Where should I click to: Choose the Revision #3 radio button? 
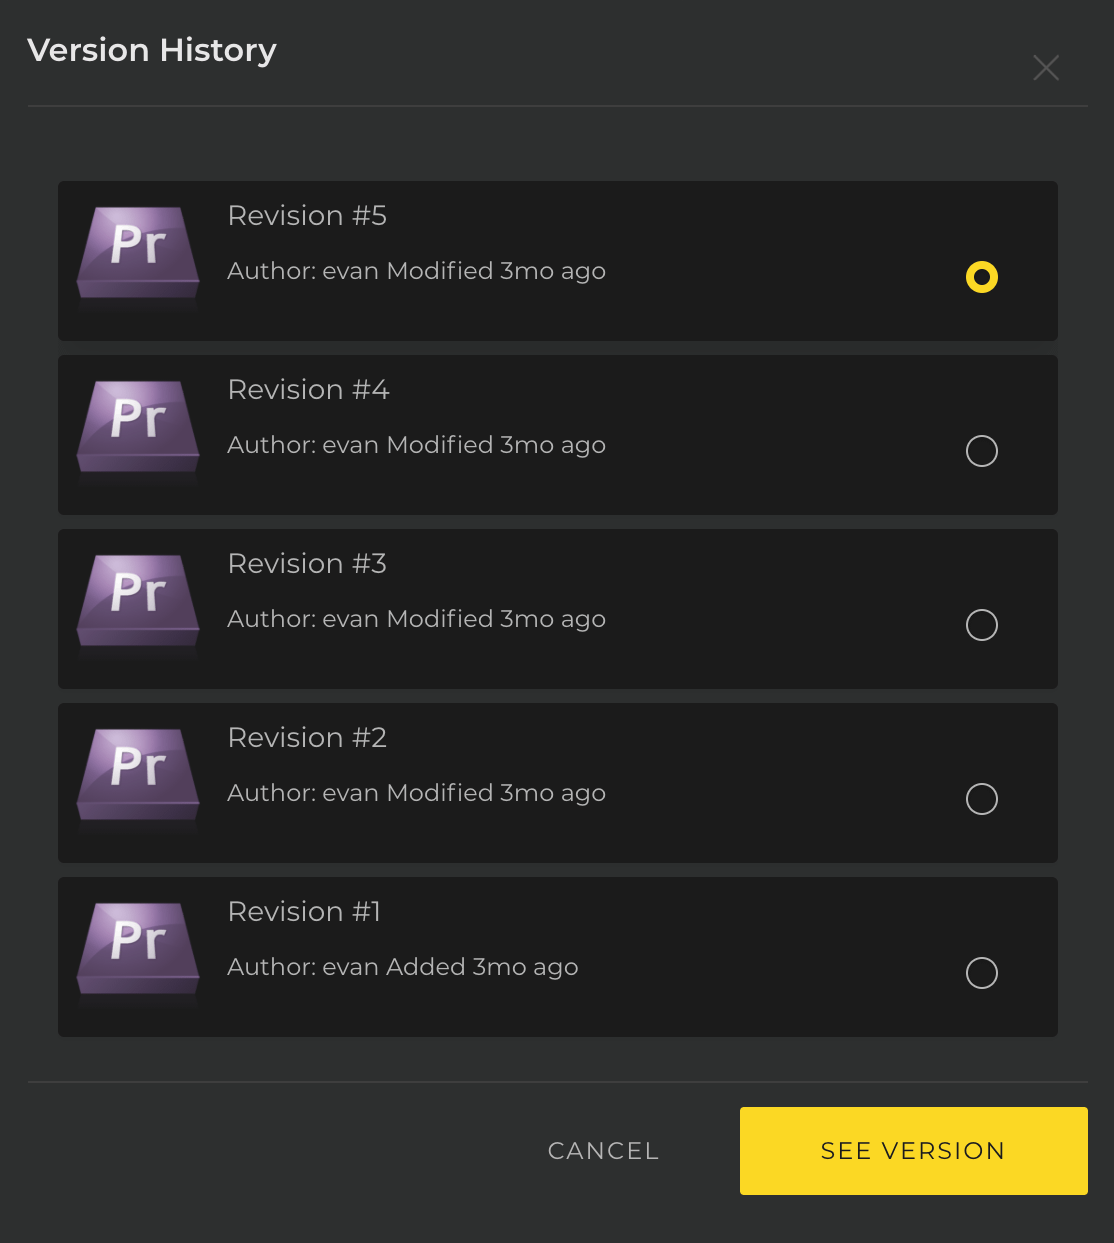click(x=982, y=625)
